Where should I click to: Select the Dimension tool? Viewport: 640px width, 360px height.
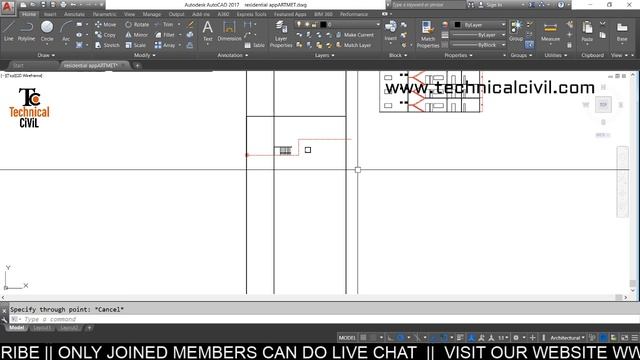click(229, 31)
